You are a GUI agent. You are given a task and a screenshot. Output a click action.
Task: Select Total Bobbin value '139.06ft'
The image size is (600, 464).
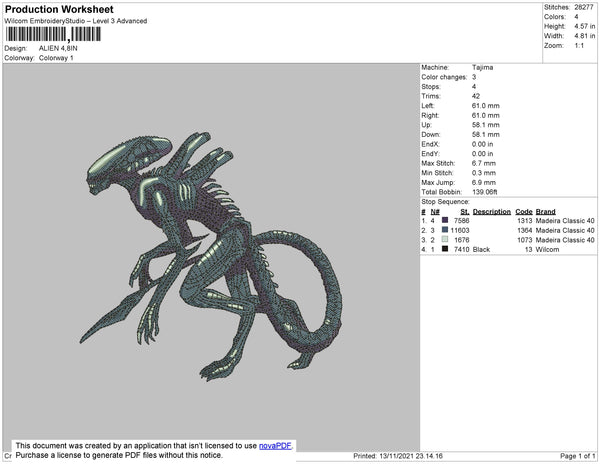click(x=484, y=192)
